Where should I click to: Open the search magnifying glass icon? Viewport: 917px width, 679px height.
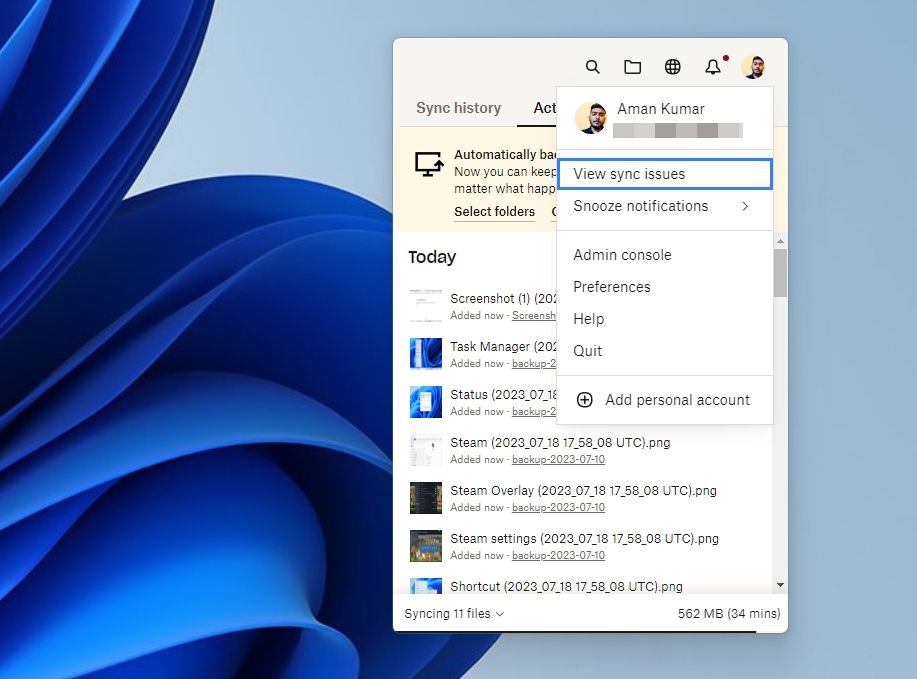coord(592,66)
